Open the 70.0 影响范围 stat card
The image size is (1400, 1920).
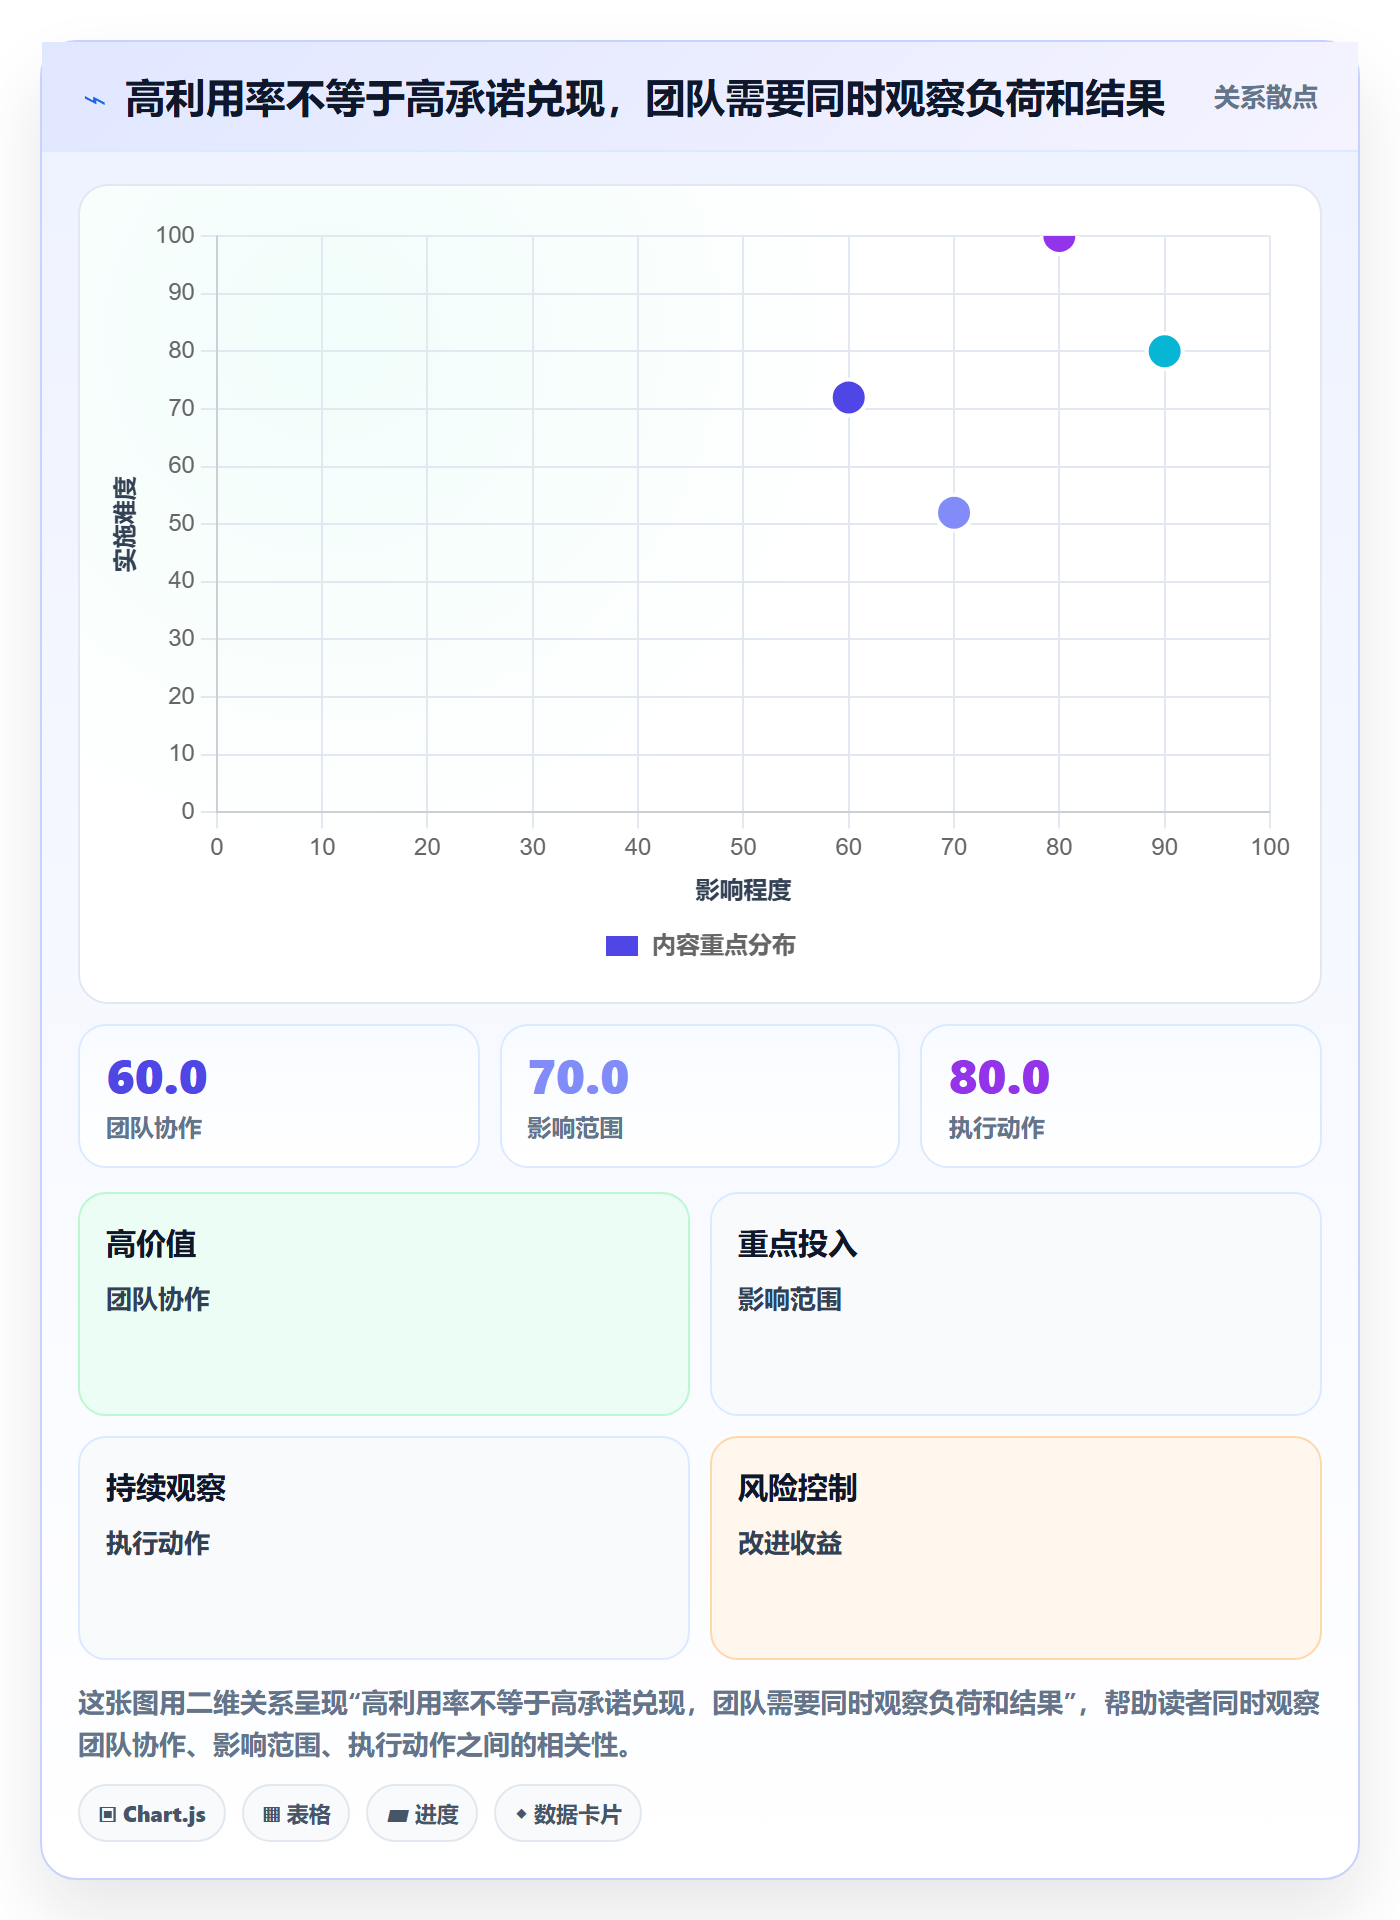[700, 1096]
